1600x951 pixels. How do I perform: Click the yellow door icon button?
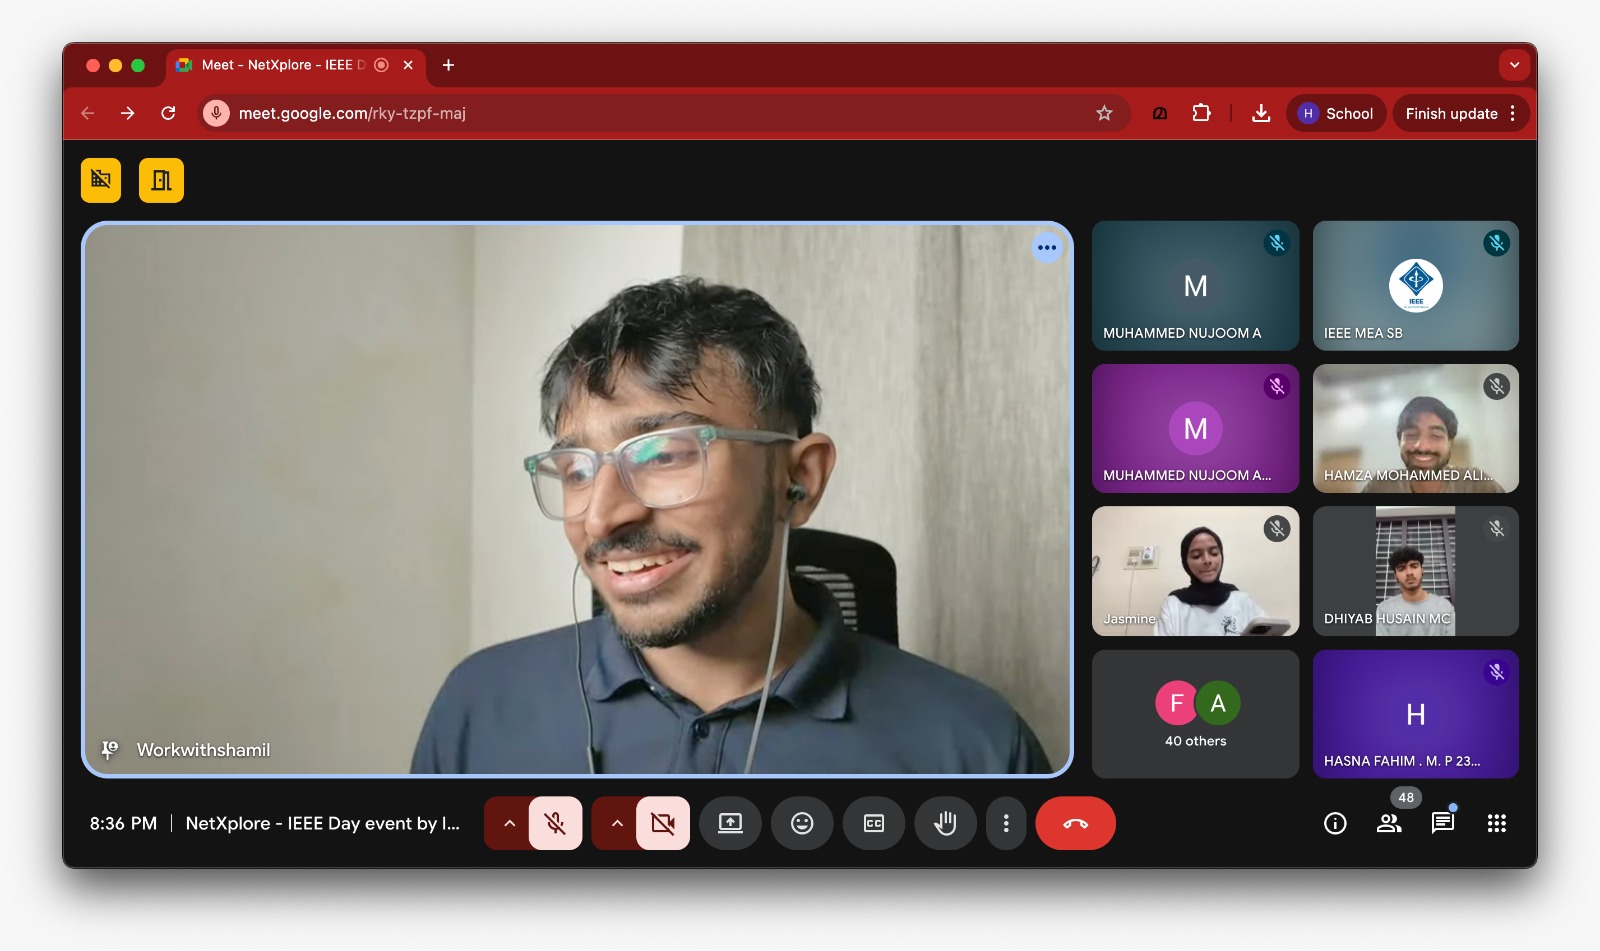[161, 180]
